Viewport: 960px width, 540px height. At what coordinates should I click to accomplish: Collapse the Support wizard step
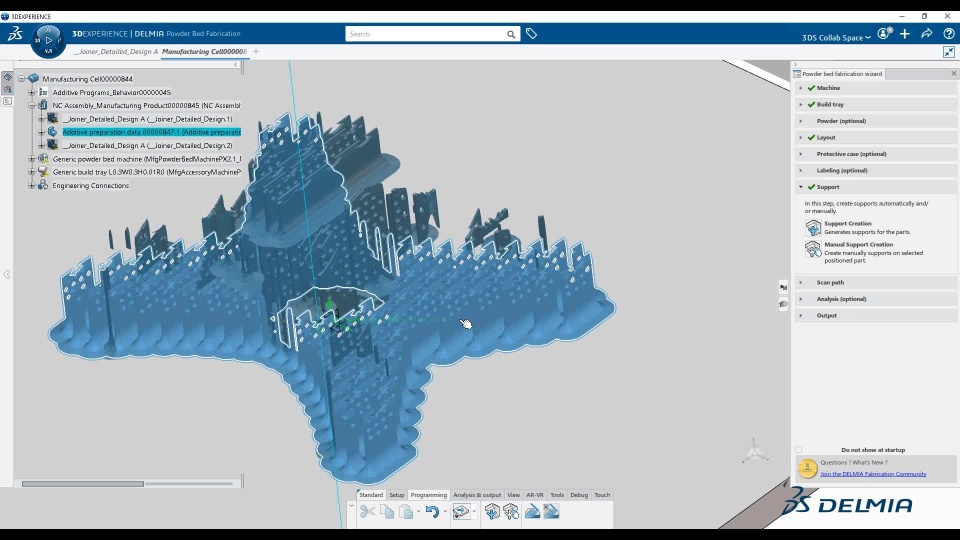coord(801,187)
